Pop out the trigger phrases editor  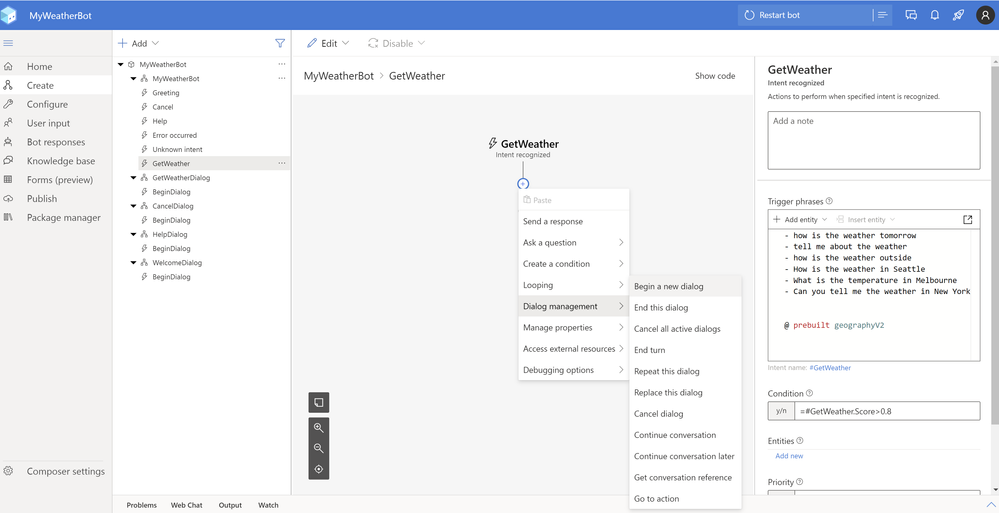[968, 219]
